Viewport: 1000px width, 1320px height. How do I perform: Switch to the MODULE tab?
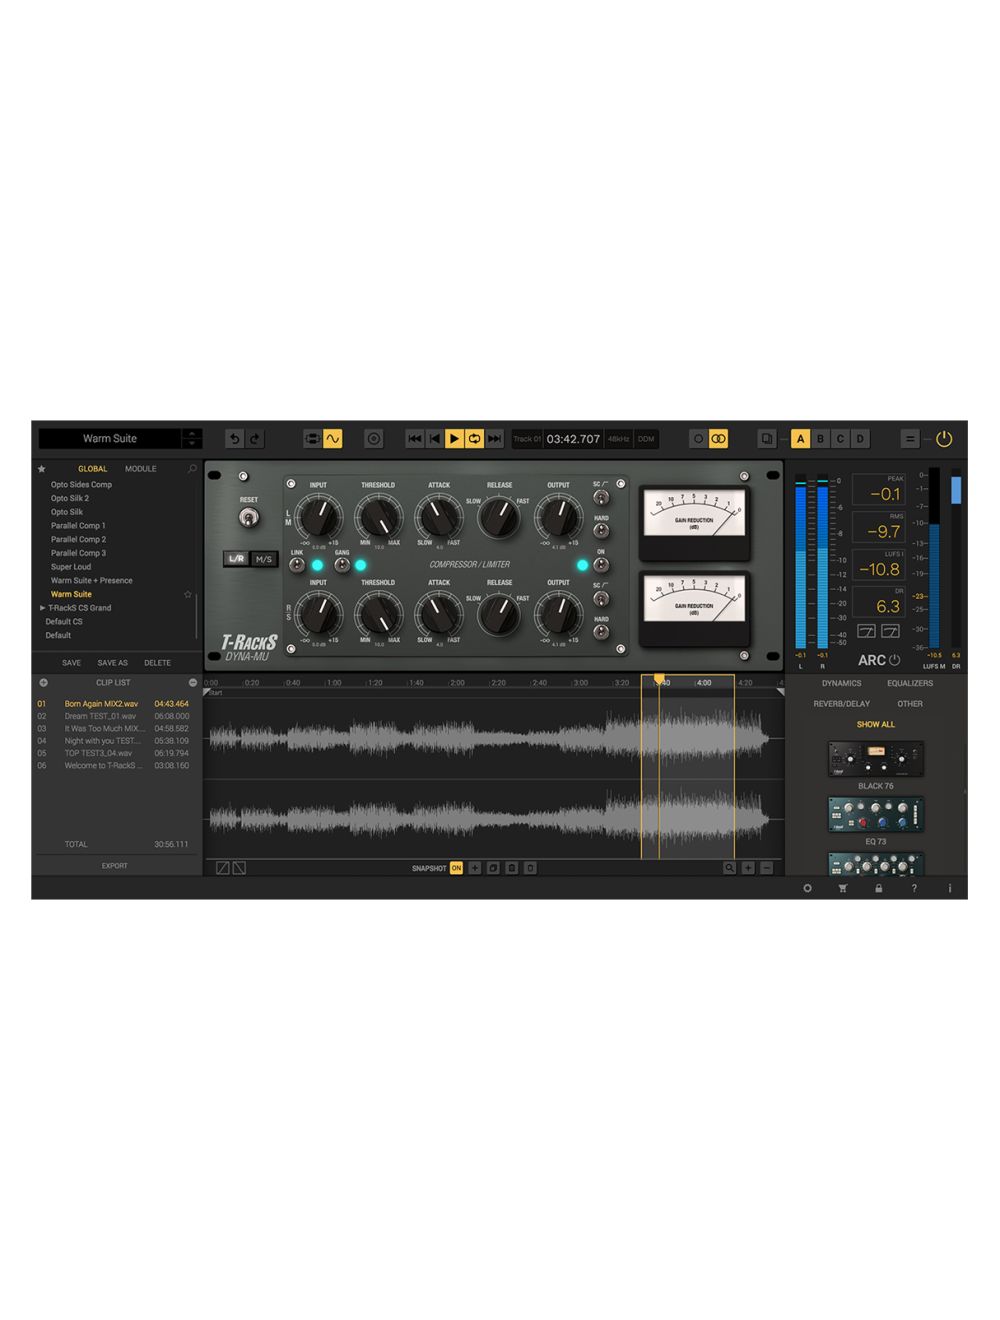[140, 468]
